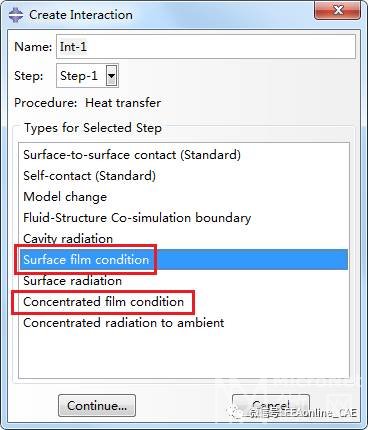Image resolution: width=368 pixels, height=430 pixels.
Task: Choose Surface radiation from the list
Action: click(72, 281)
